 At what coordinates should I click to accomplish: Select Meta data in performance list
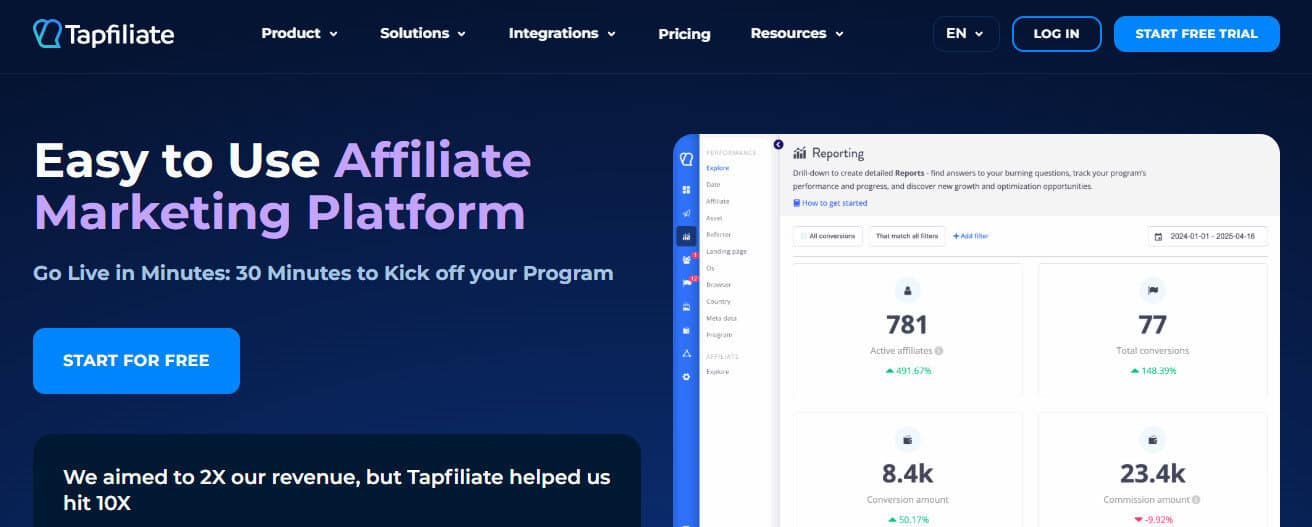click(721, 318)
